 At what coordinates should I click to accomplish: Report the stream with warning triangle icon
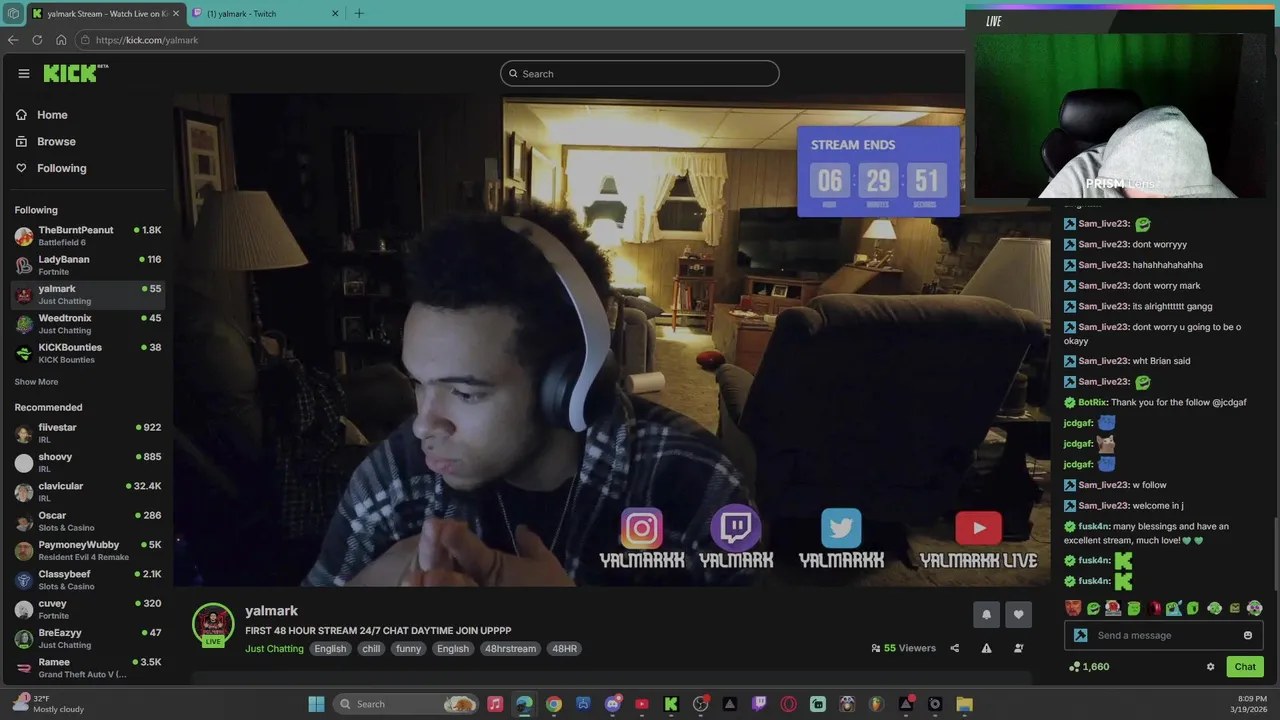(x=986, y=648)
